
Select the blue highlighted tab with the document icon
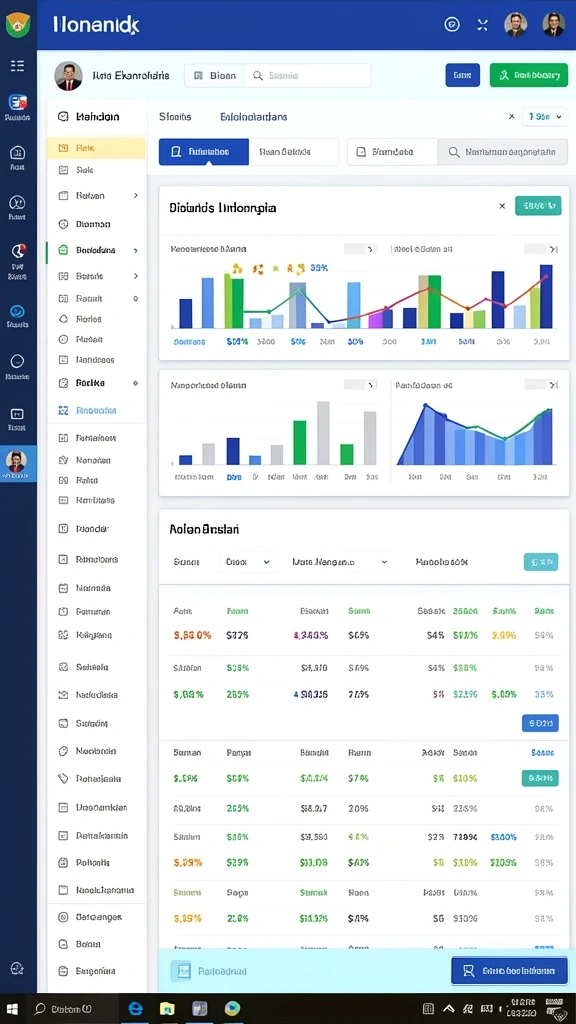[x=204, y=152]
